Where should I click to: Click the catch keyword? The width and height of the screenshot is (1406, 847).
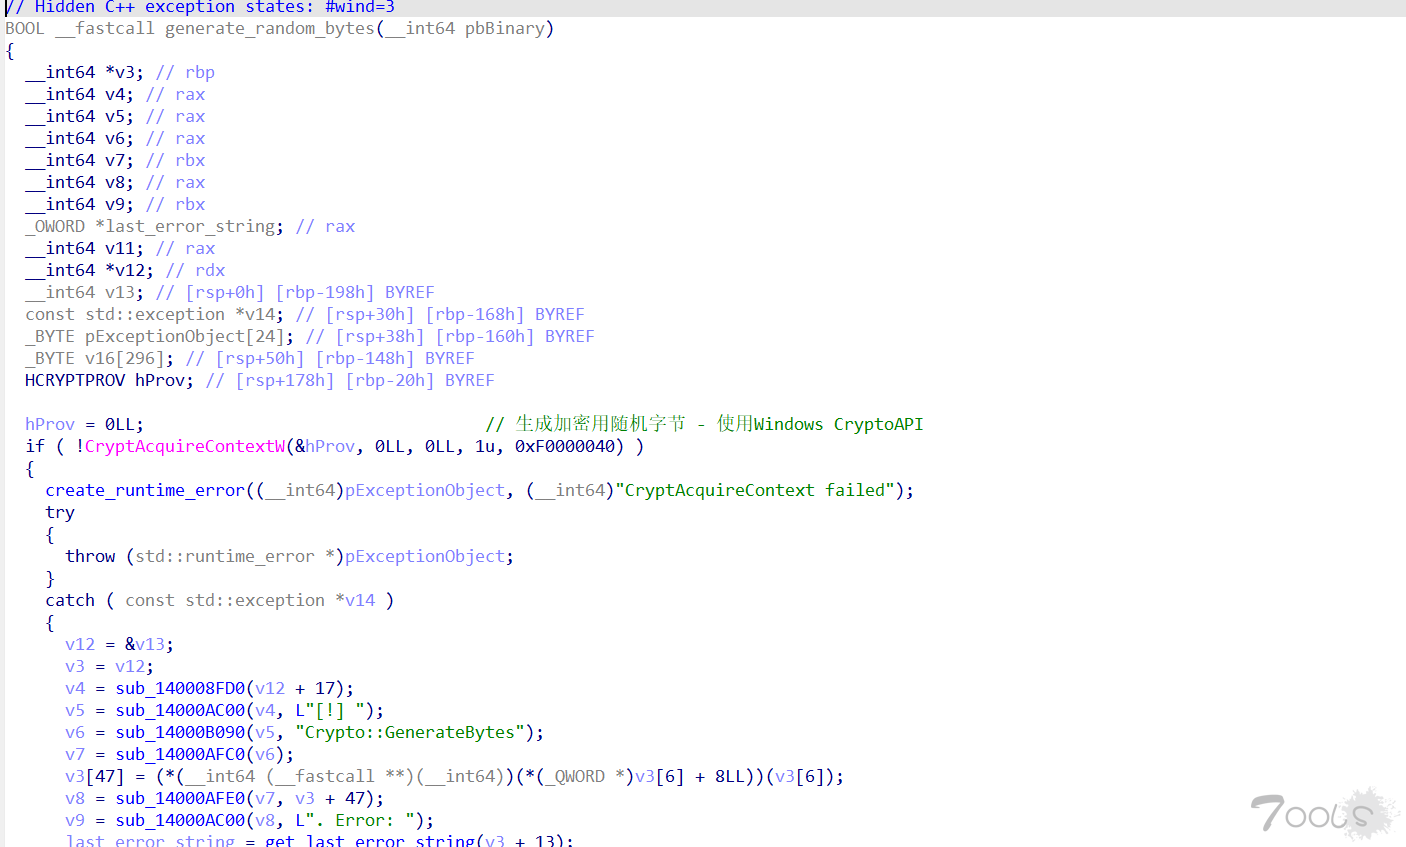70,600
